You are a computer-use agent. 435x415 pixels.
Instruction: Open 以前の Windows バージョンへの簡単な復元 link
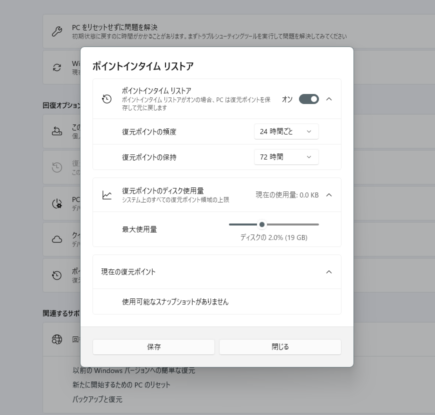134,371
